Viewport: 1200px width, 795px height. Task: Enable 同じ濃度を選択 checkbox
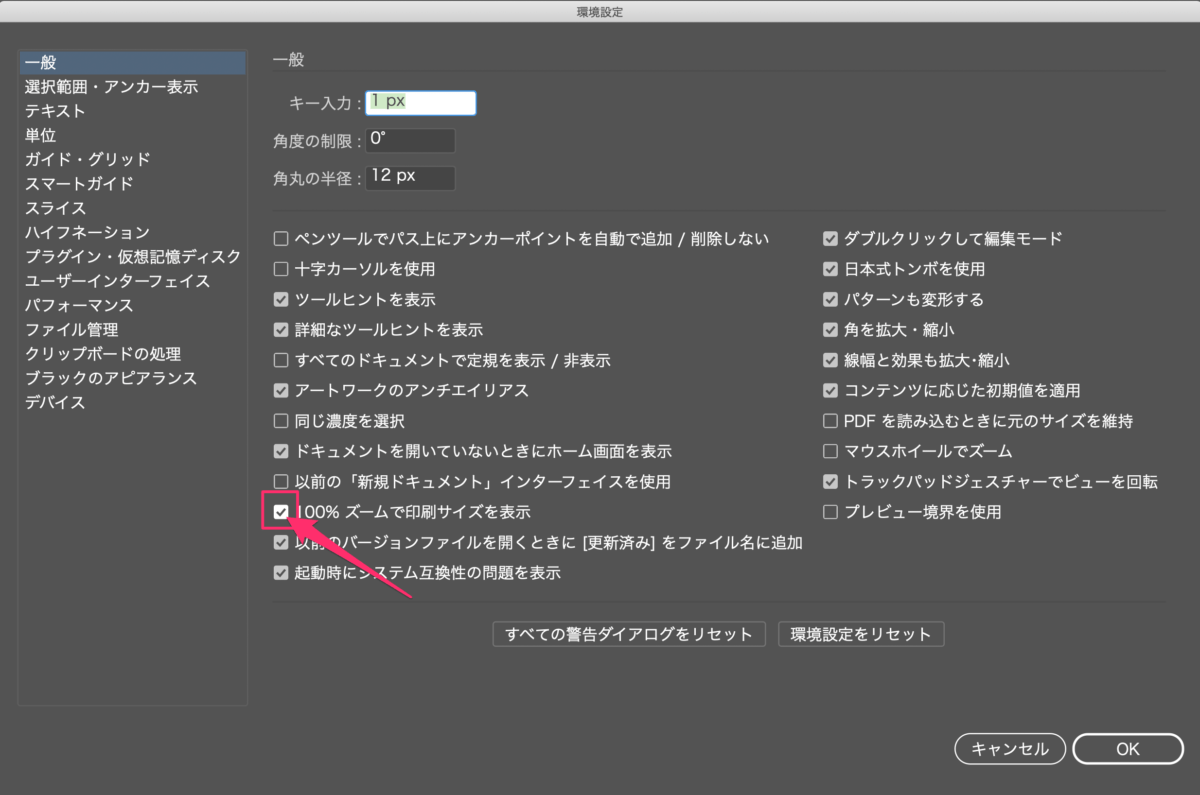281,421
